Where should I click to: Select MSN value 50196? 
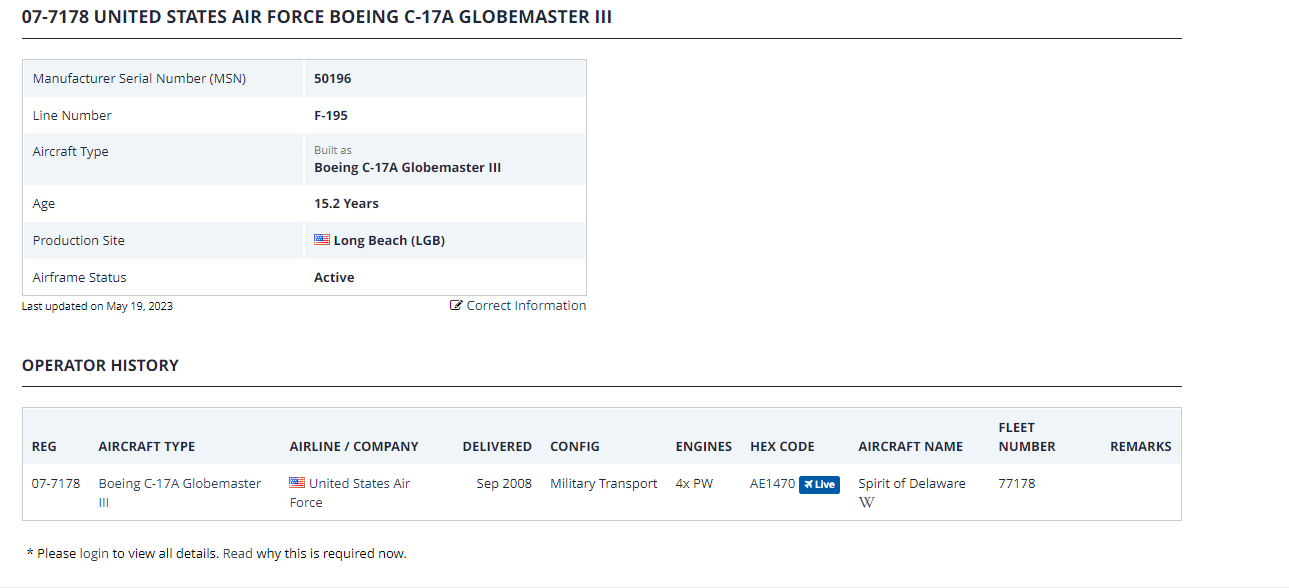(333, 79)
